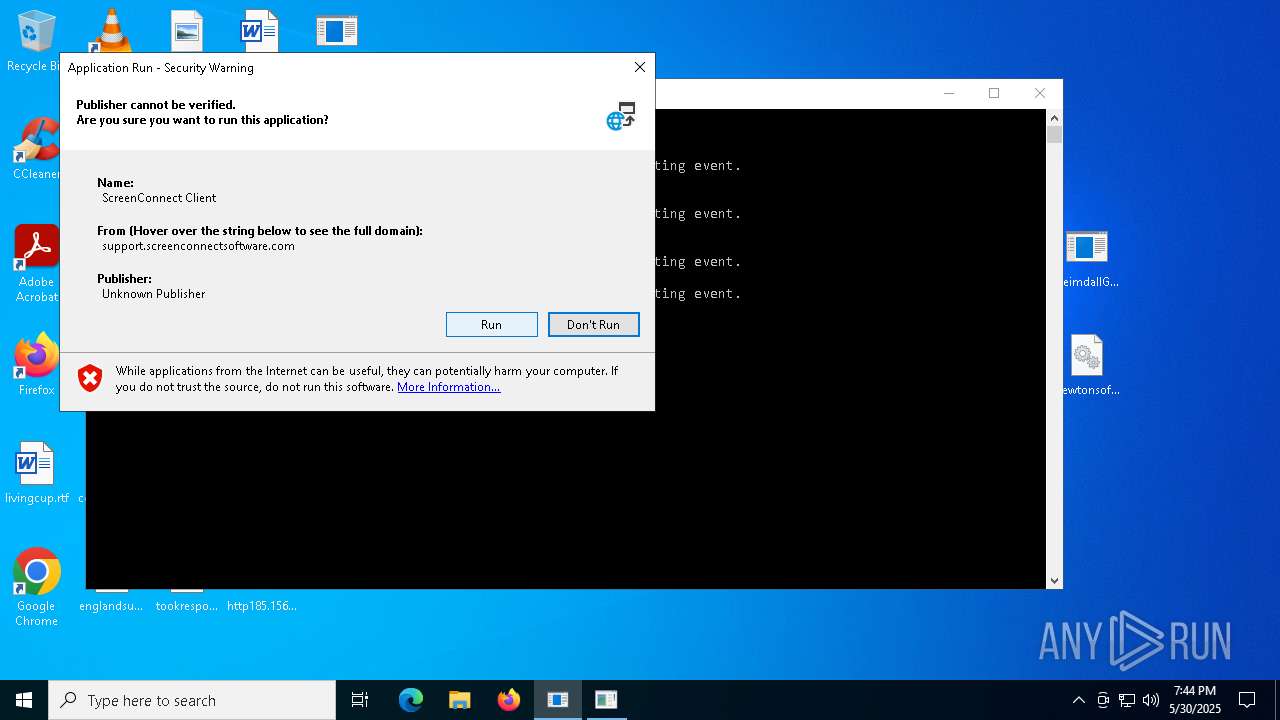The height and width of the screenshot is (720, 1280).
Task: Select the desktop file ending in eimdallG...
Action: tap(1088, 258)
